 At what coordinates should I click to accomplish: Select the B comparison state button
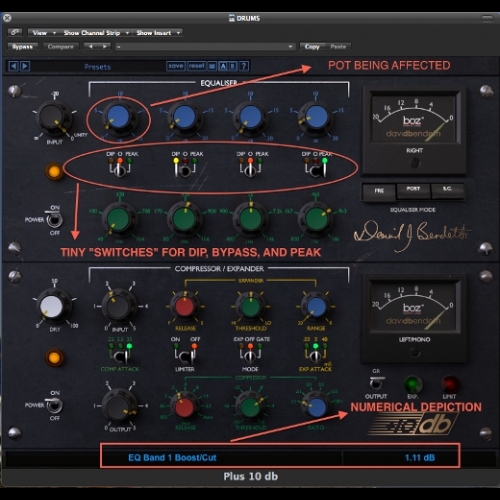pyautogui.click(x=233, y=66)
